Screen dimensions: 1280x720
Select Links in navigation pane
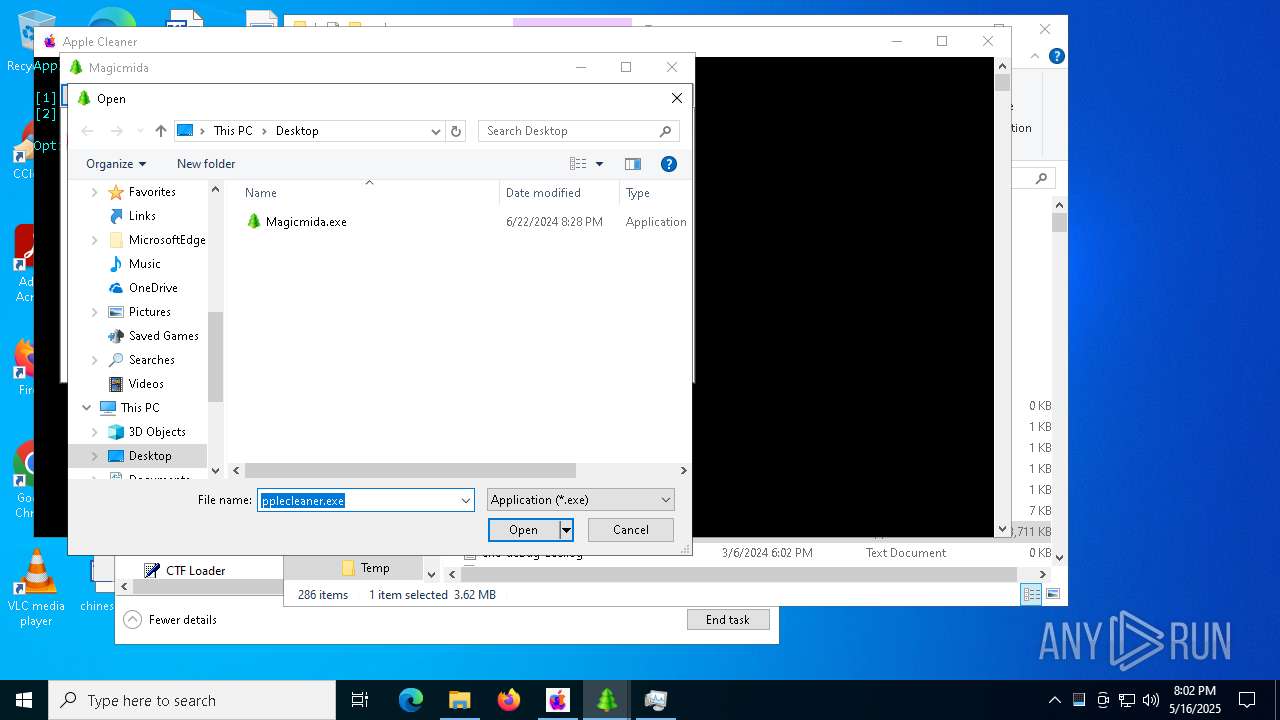[142, 216]
